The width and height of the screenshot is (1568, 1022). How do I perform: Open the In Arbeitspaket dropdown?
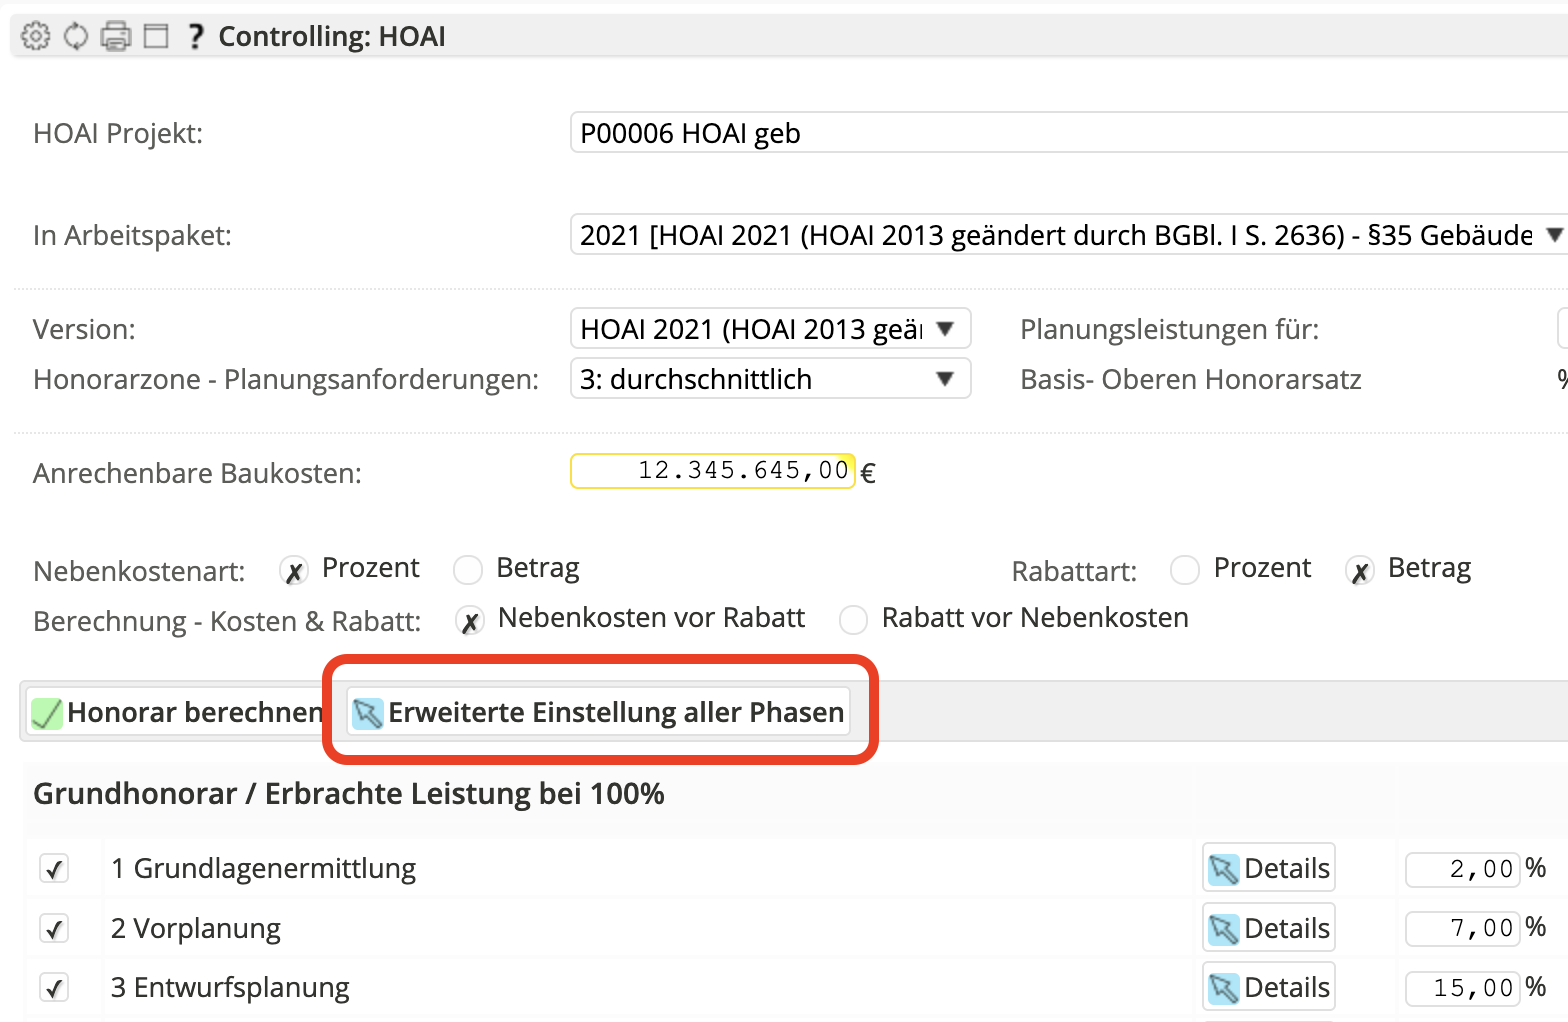1066,235
